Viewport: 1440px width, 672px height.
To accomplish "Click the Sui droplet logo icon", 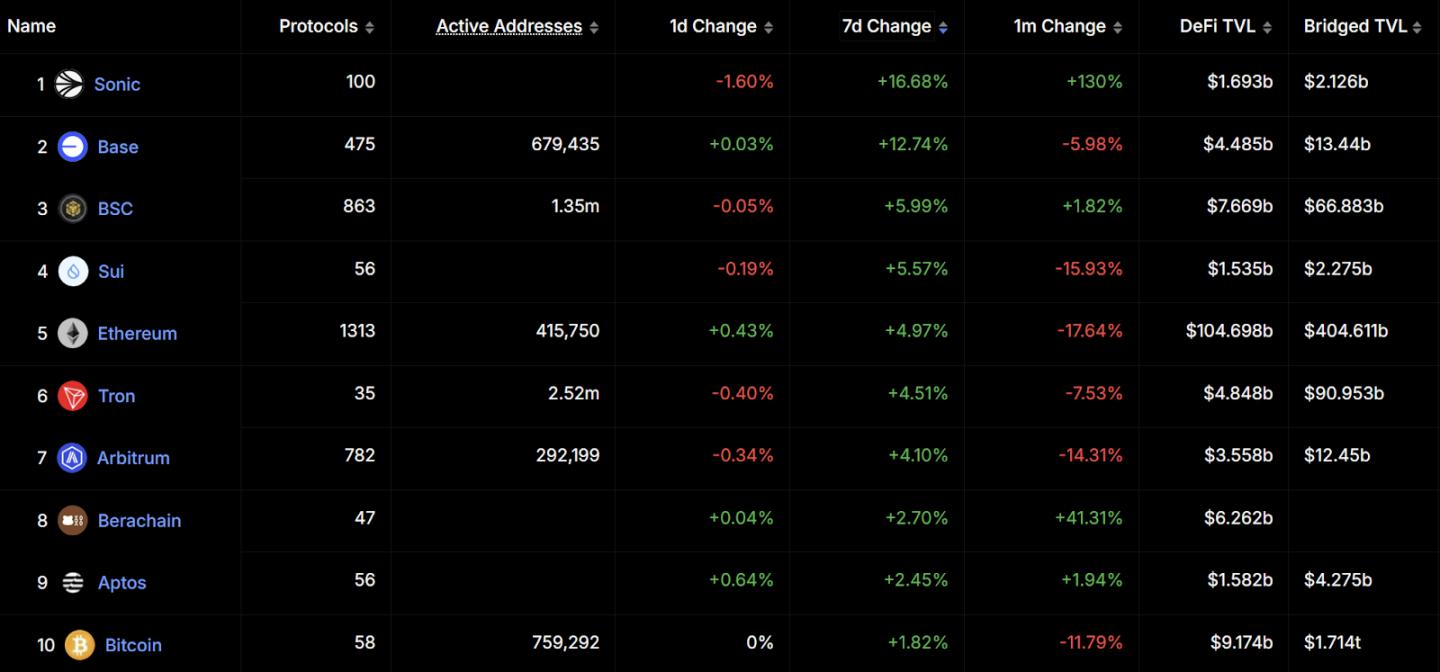I will 73,271.
